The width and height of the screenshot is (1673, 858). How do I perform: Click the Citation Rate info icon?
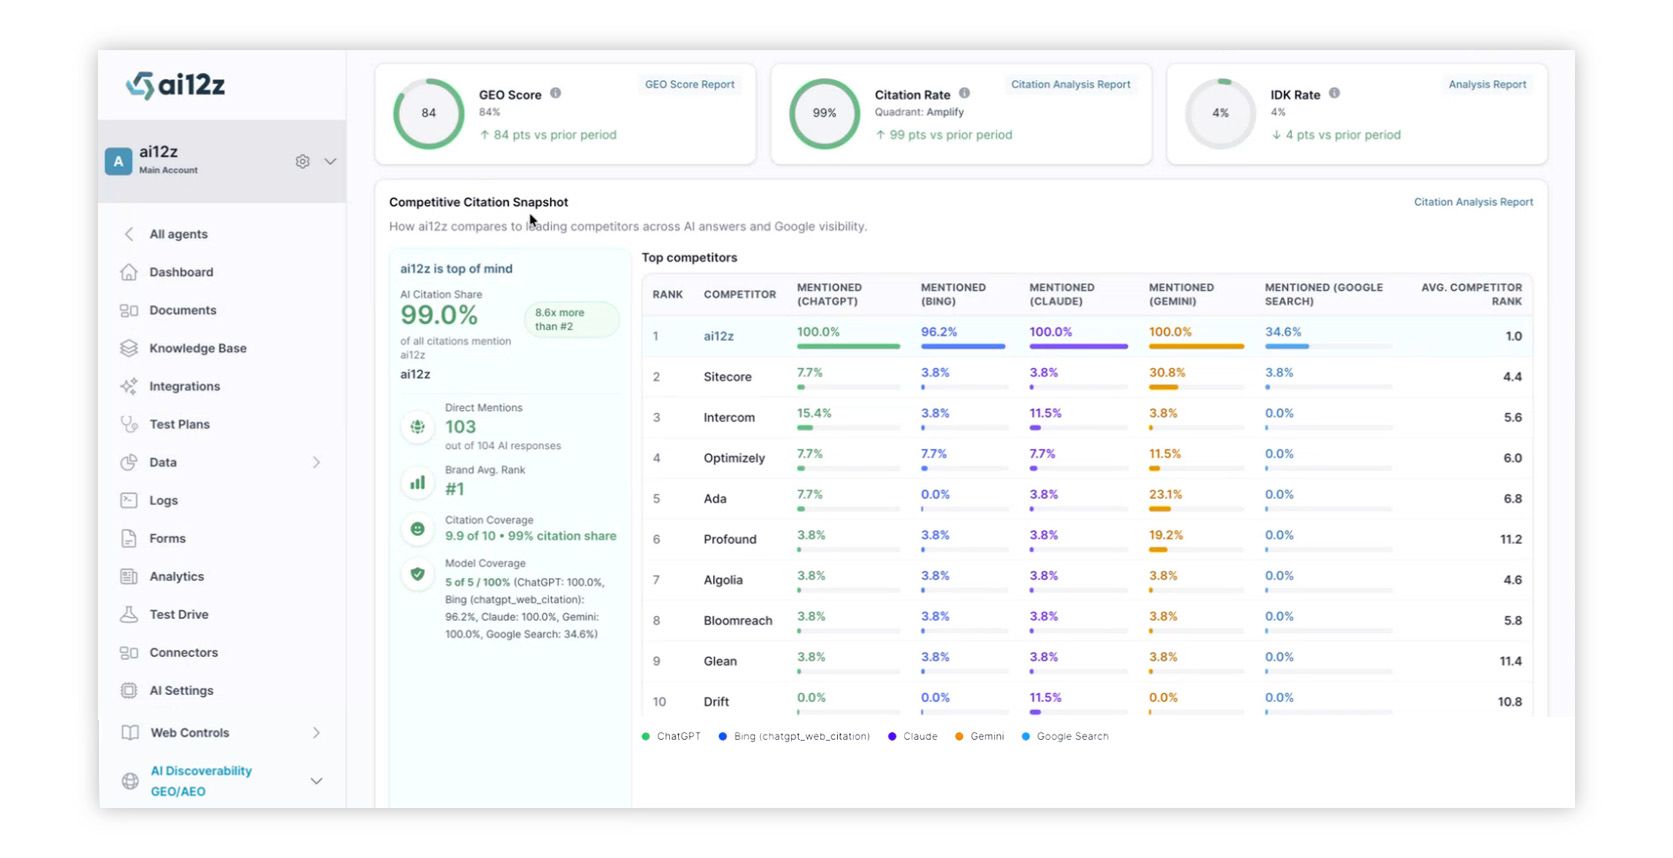(x=964, y=93)
